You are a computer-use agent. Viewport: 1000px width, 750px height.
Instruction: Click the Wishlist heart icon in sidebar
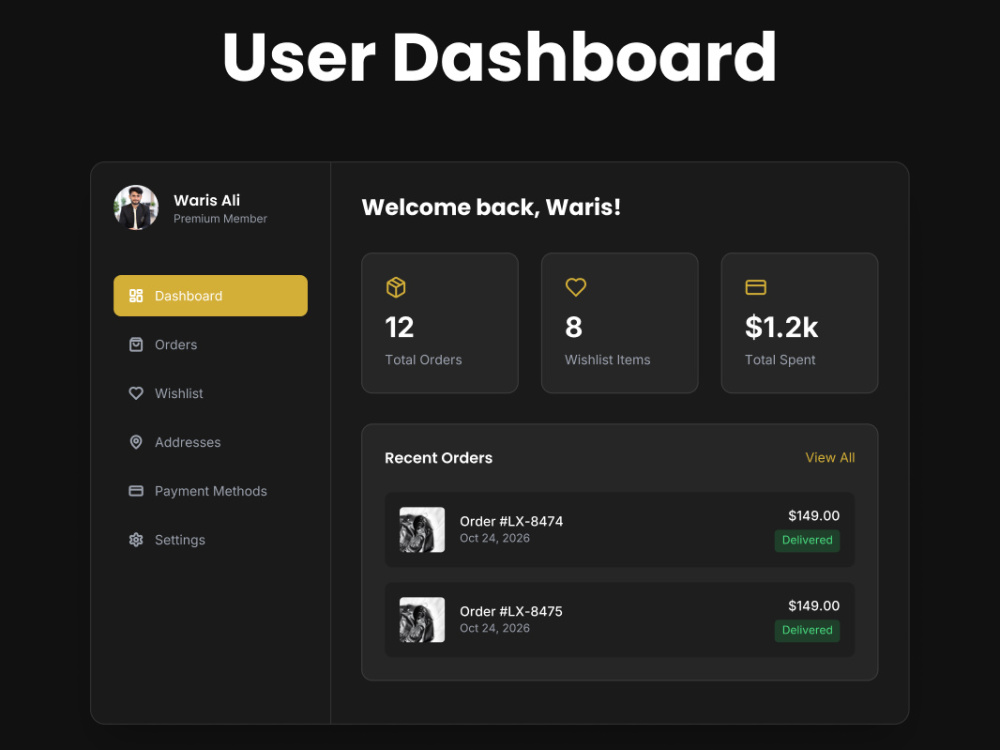click(136, 393)
